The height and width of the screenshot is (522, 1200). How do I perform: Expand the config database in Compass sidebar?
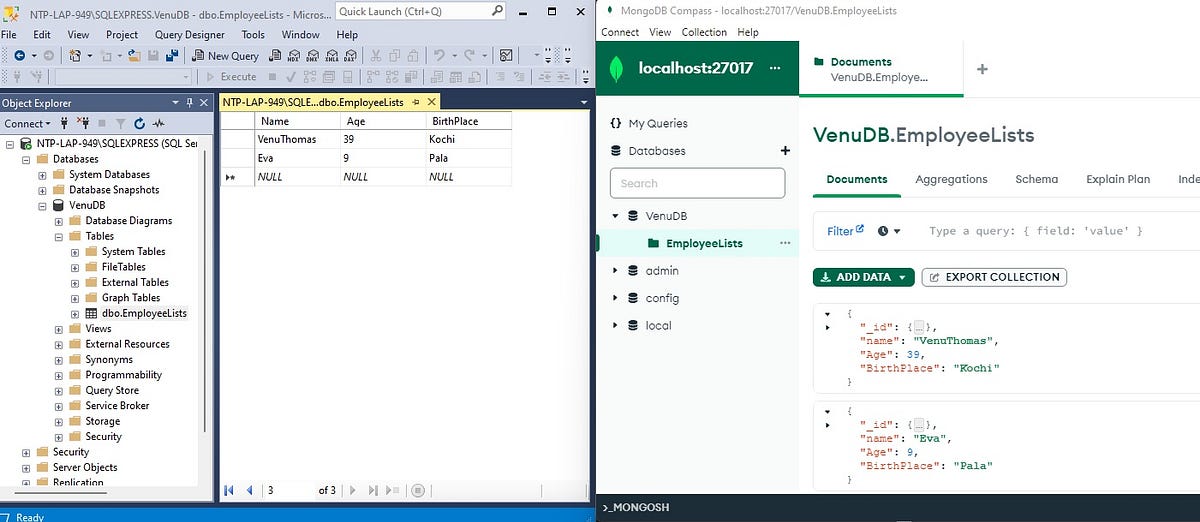coord(615,298)
